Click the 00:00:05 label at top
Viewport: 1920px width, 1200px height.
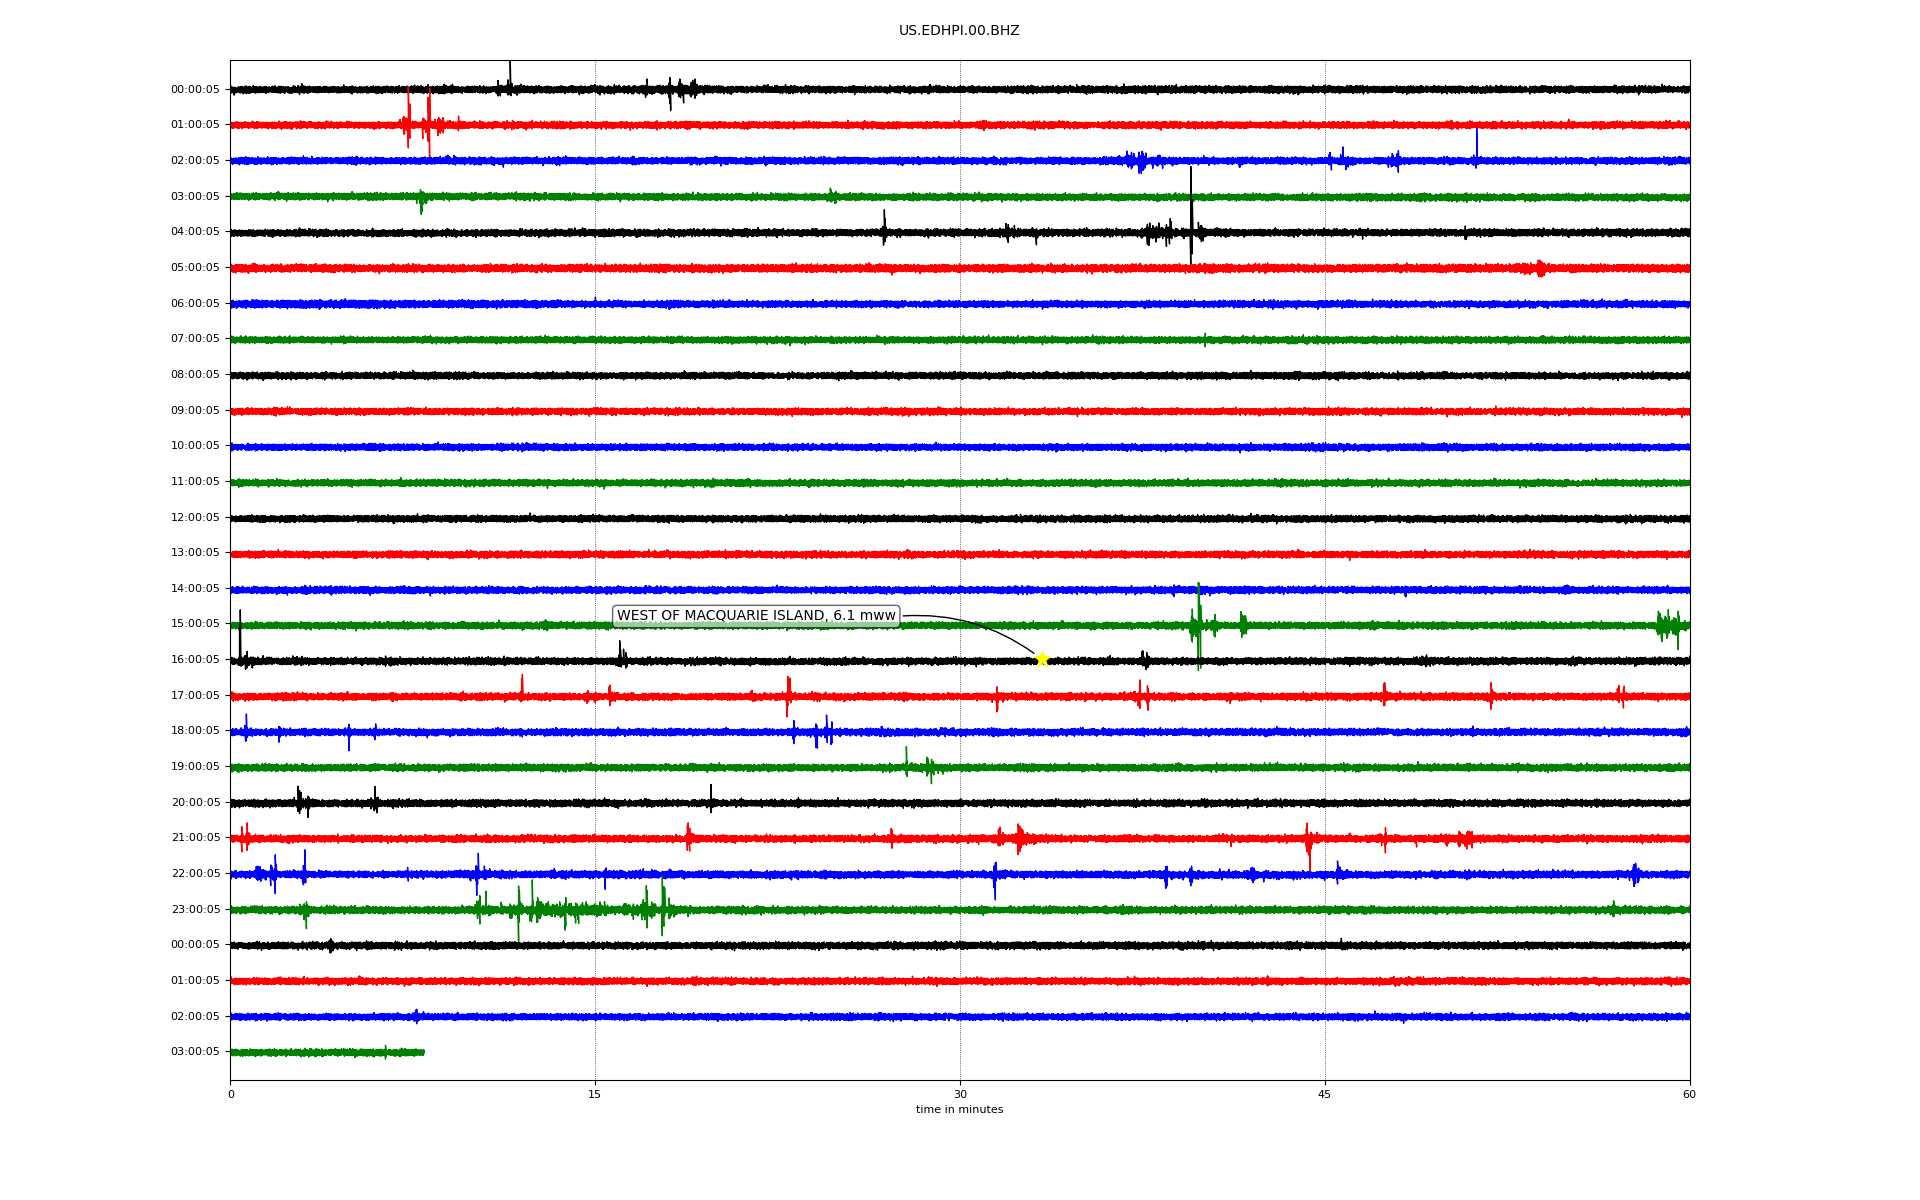[x=195, y=90]
